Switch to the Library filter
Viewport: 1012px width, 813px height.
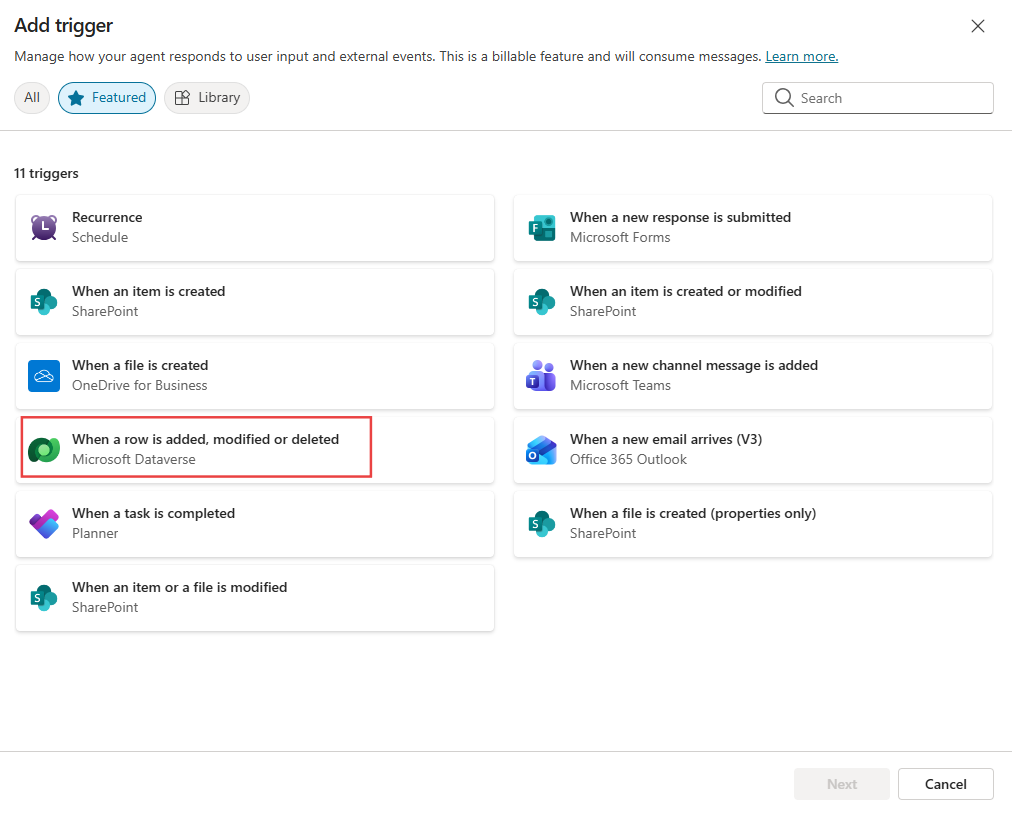pyautogui.click(x=207, y=97)
